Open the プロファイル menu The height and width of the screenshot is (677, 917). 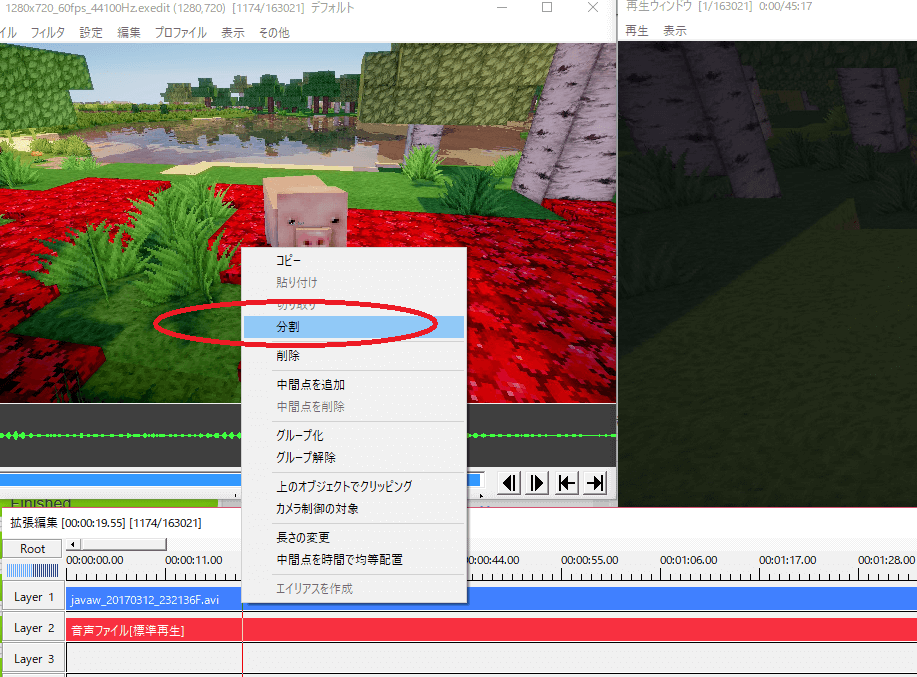click(181, 33)
